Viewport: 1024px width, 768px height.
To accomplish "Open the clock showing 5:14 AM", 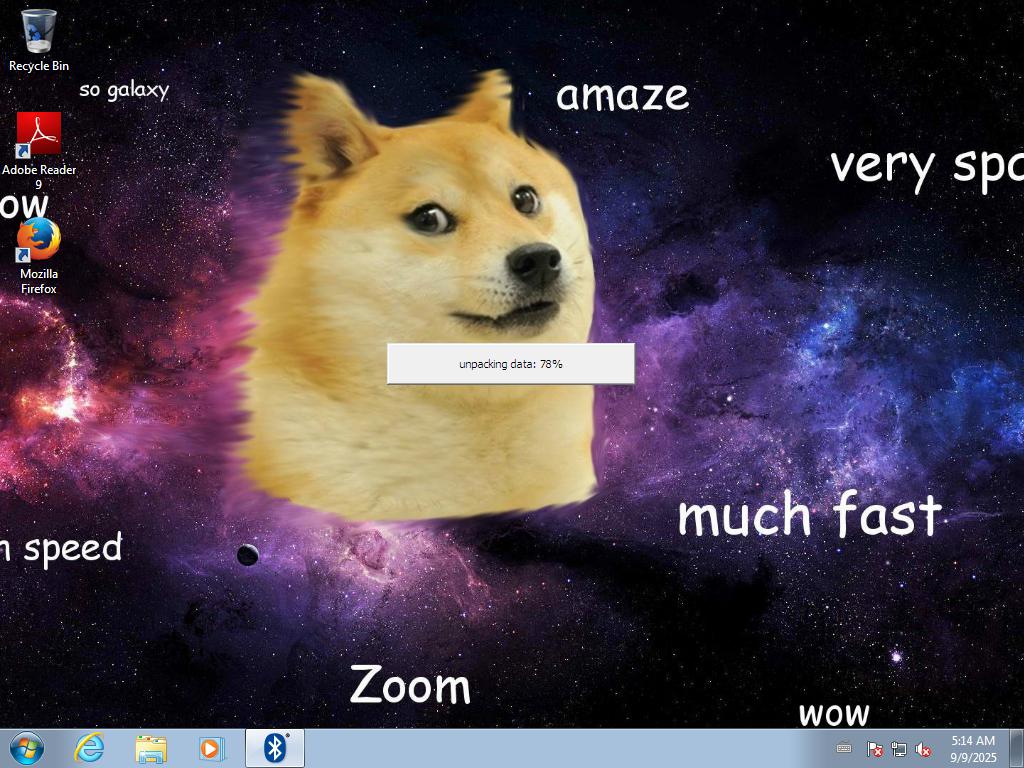I will [973, 748].
